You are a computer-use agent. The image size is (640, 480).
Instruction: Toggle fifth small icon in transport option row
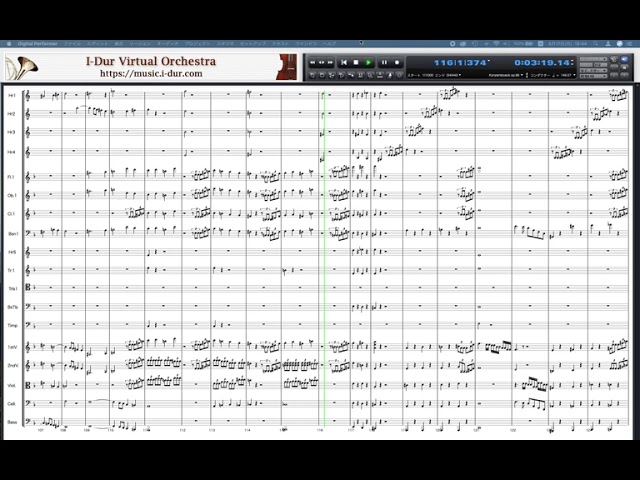click(x=351, y=75)
